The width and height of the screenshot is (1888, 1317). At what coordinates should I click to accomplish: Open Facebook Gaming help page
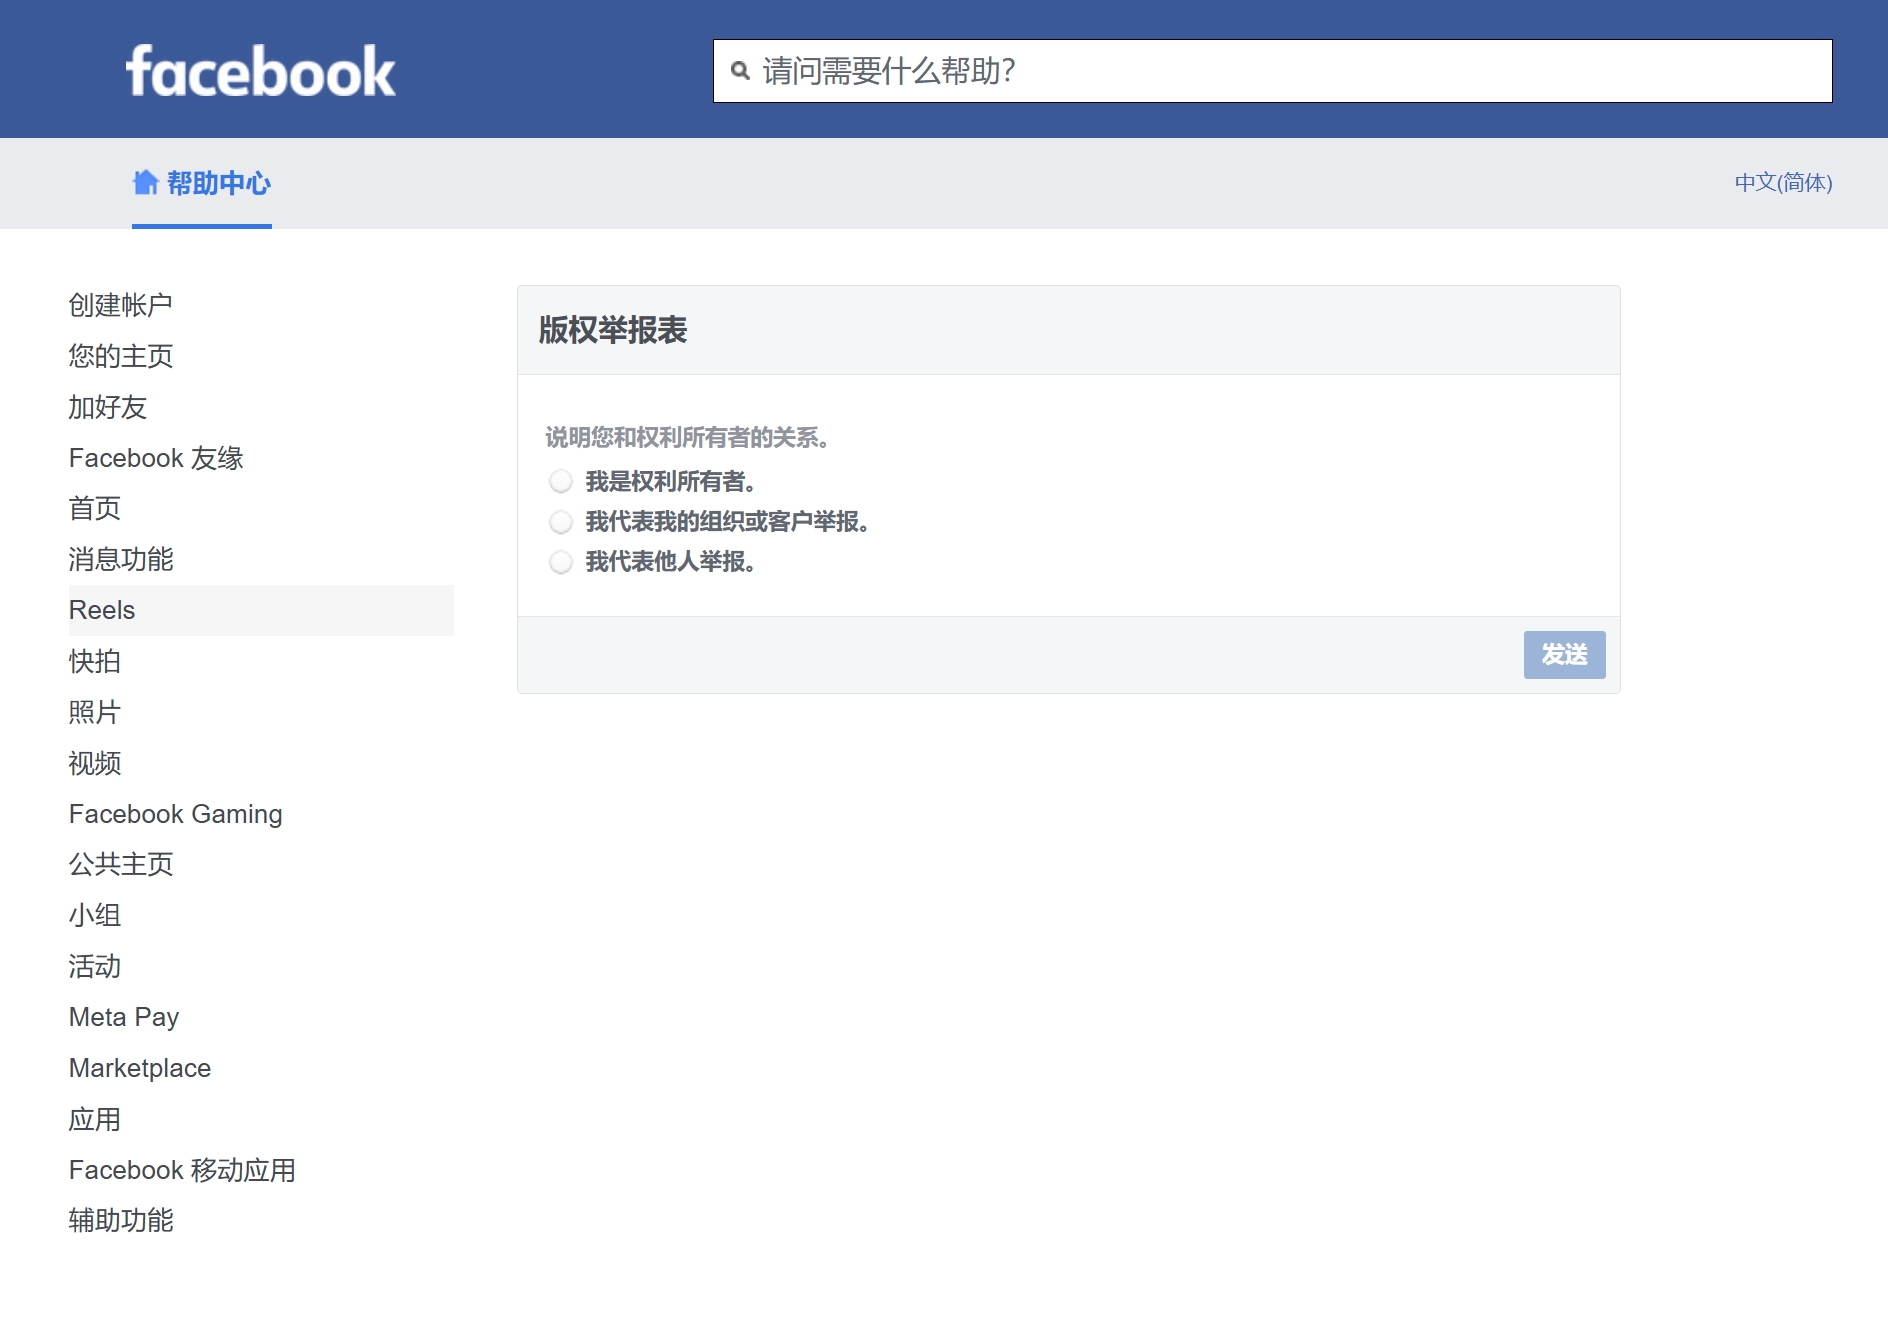(x=175, y=814)
